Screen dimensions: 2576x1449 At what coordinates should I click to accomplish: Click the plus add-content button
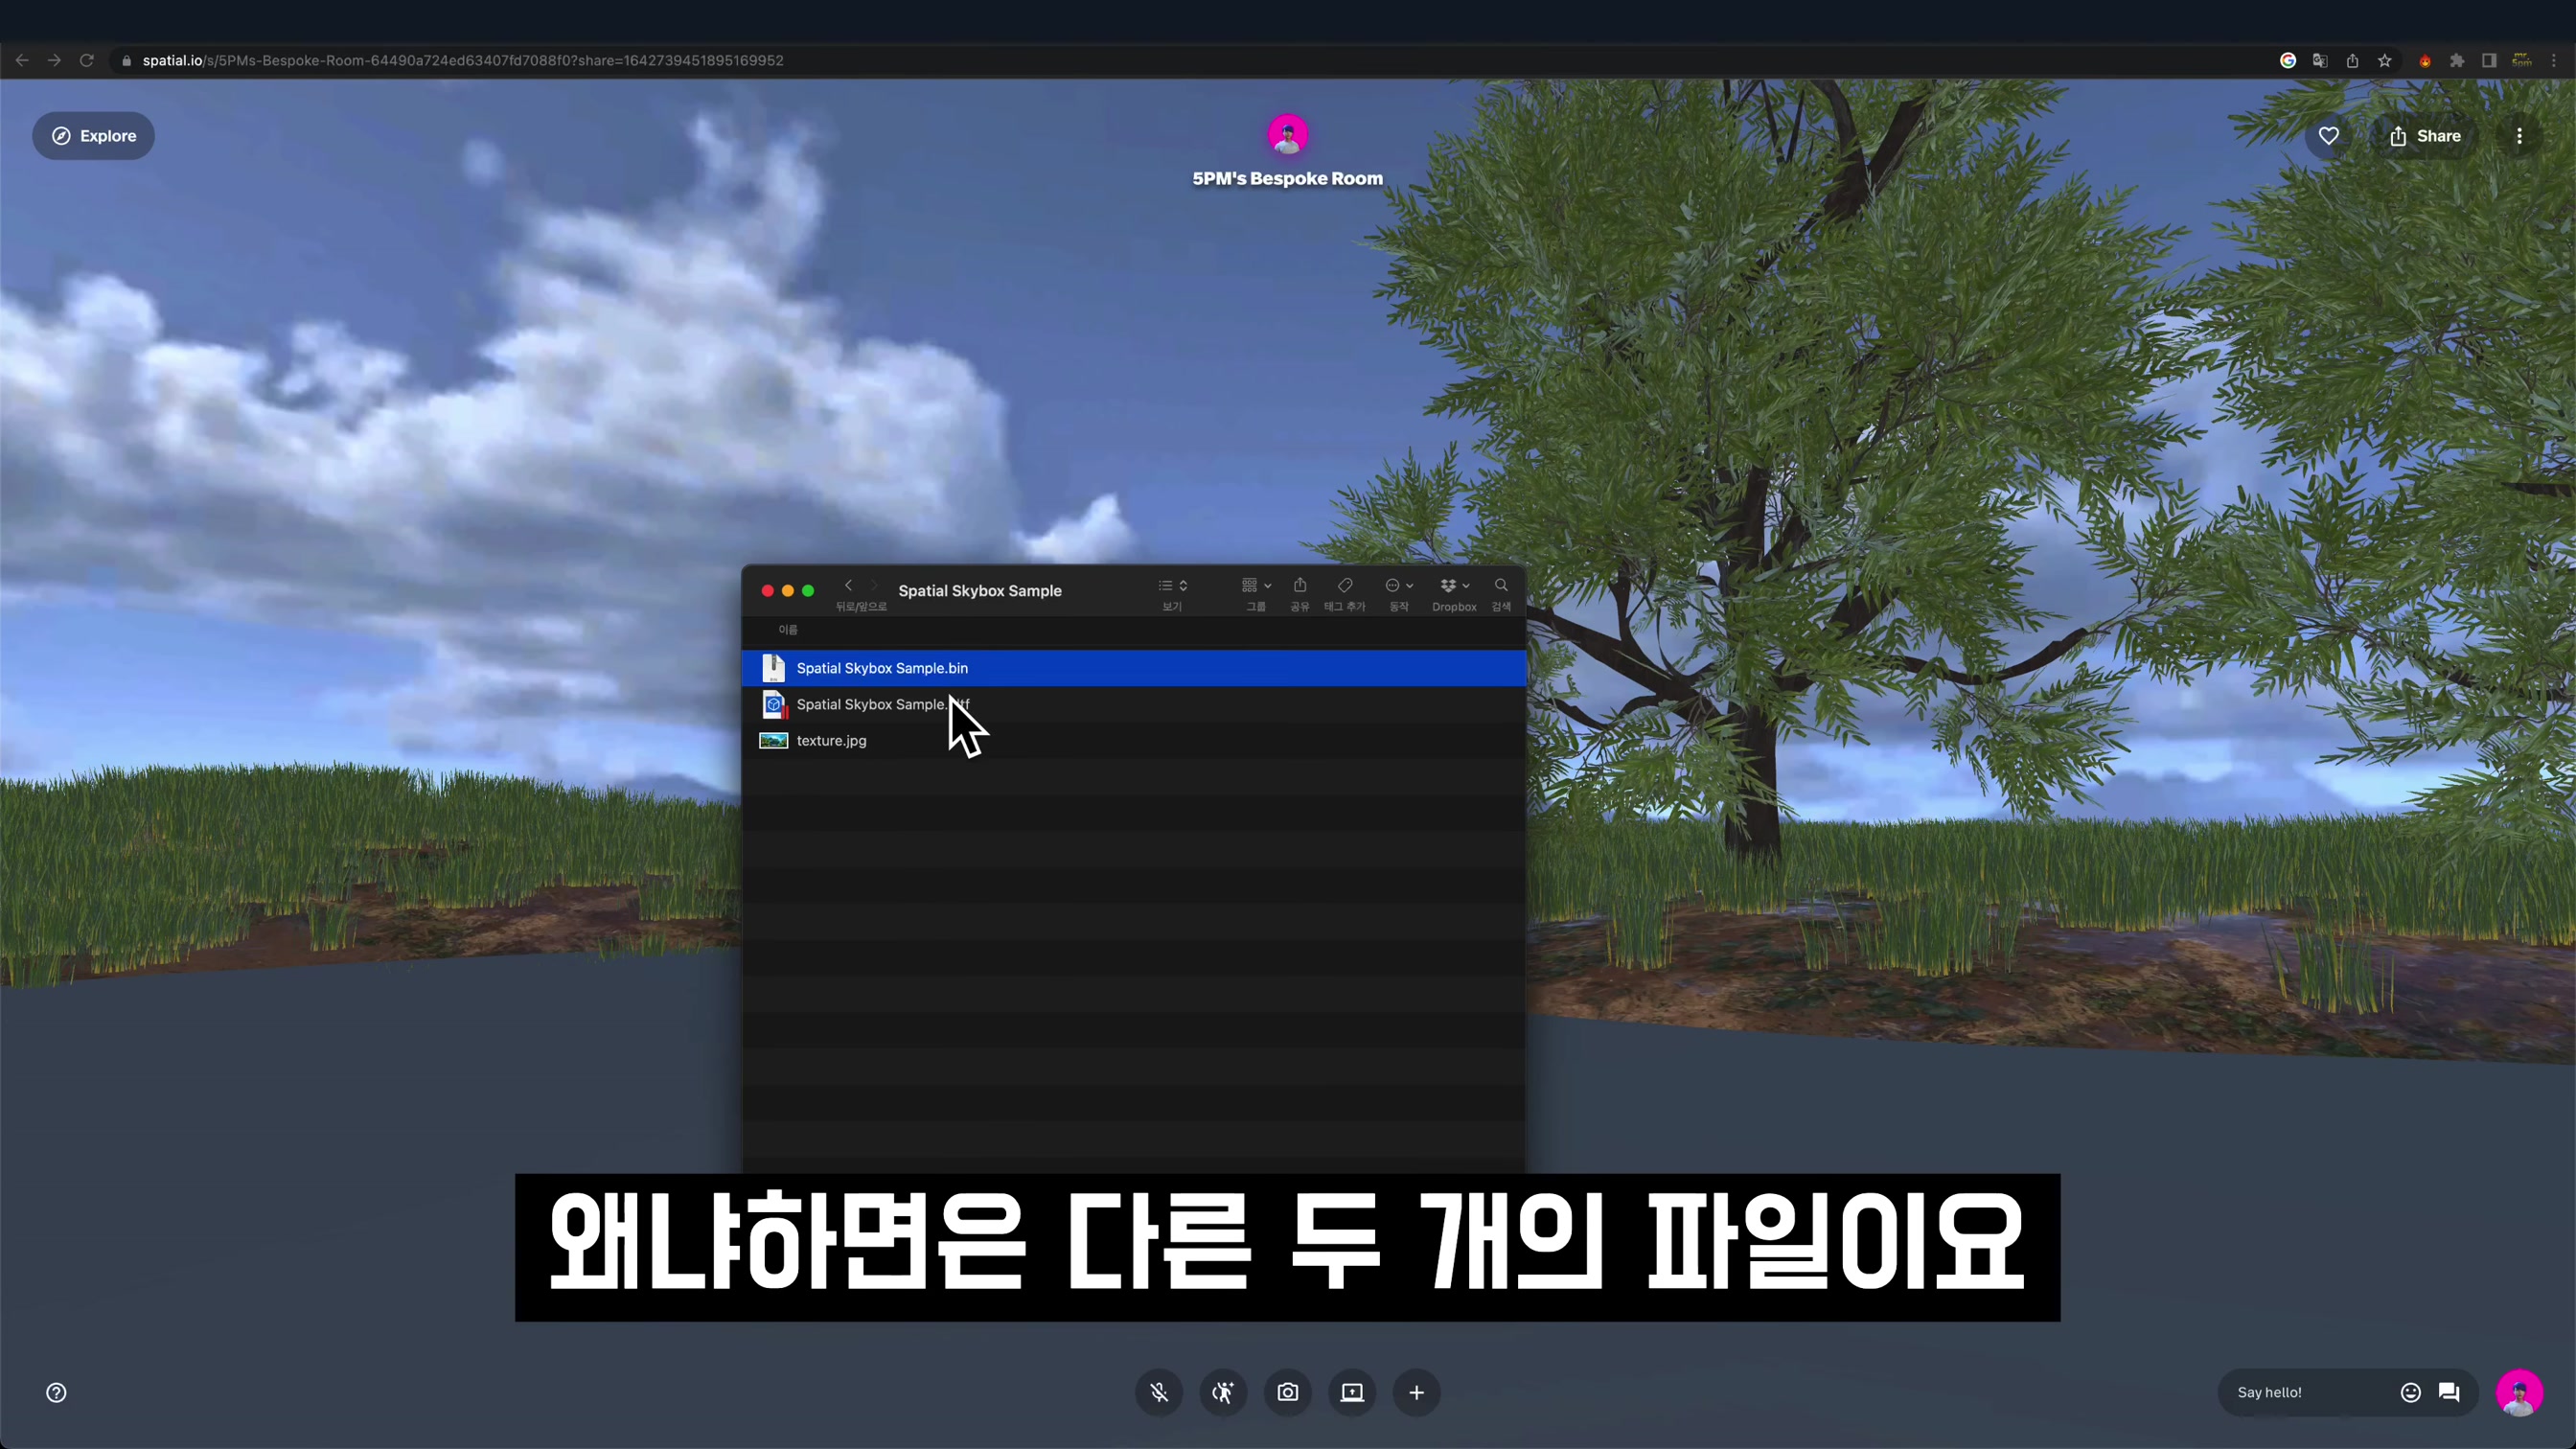pyautogui.click(x=1416, y=1392)
